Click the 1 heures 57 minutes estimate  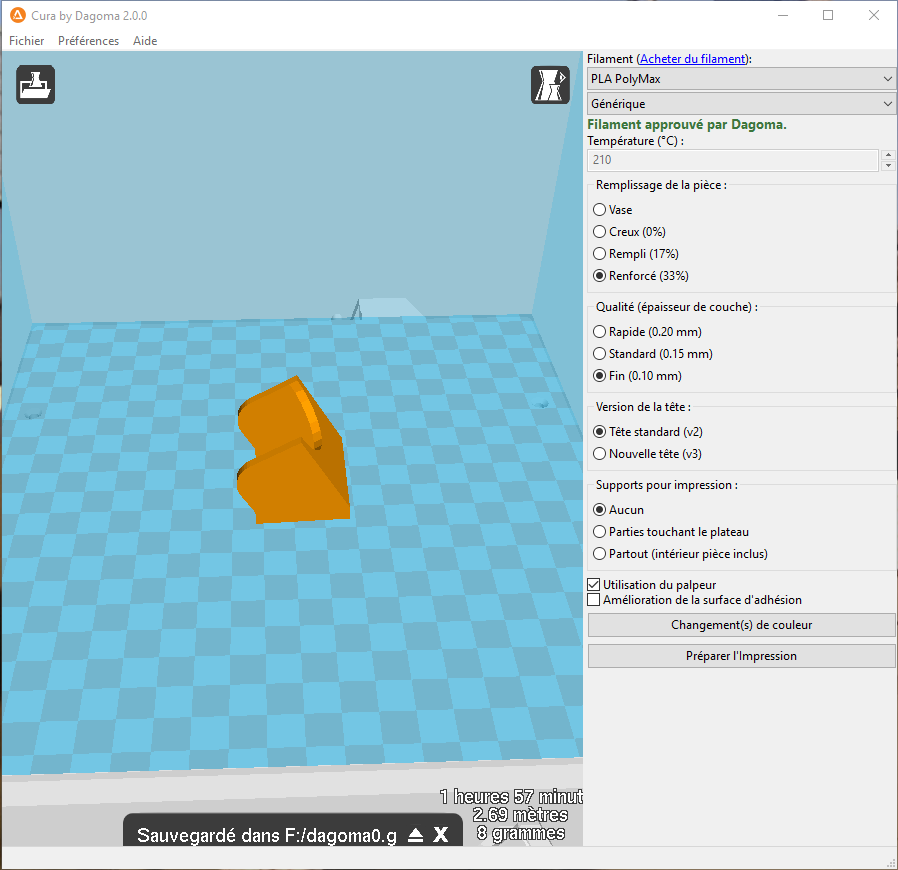511,797
